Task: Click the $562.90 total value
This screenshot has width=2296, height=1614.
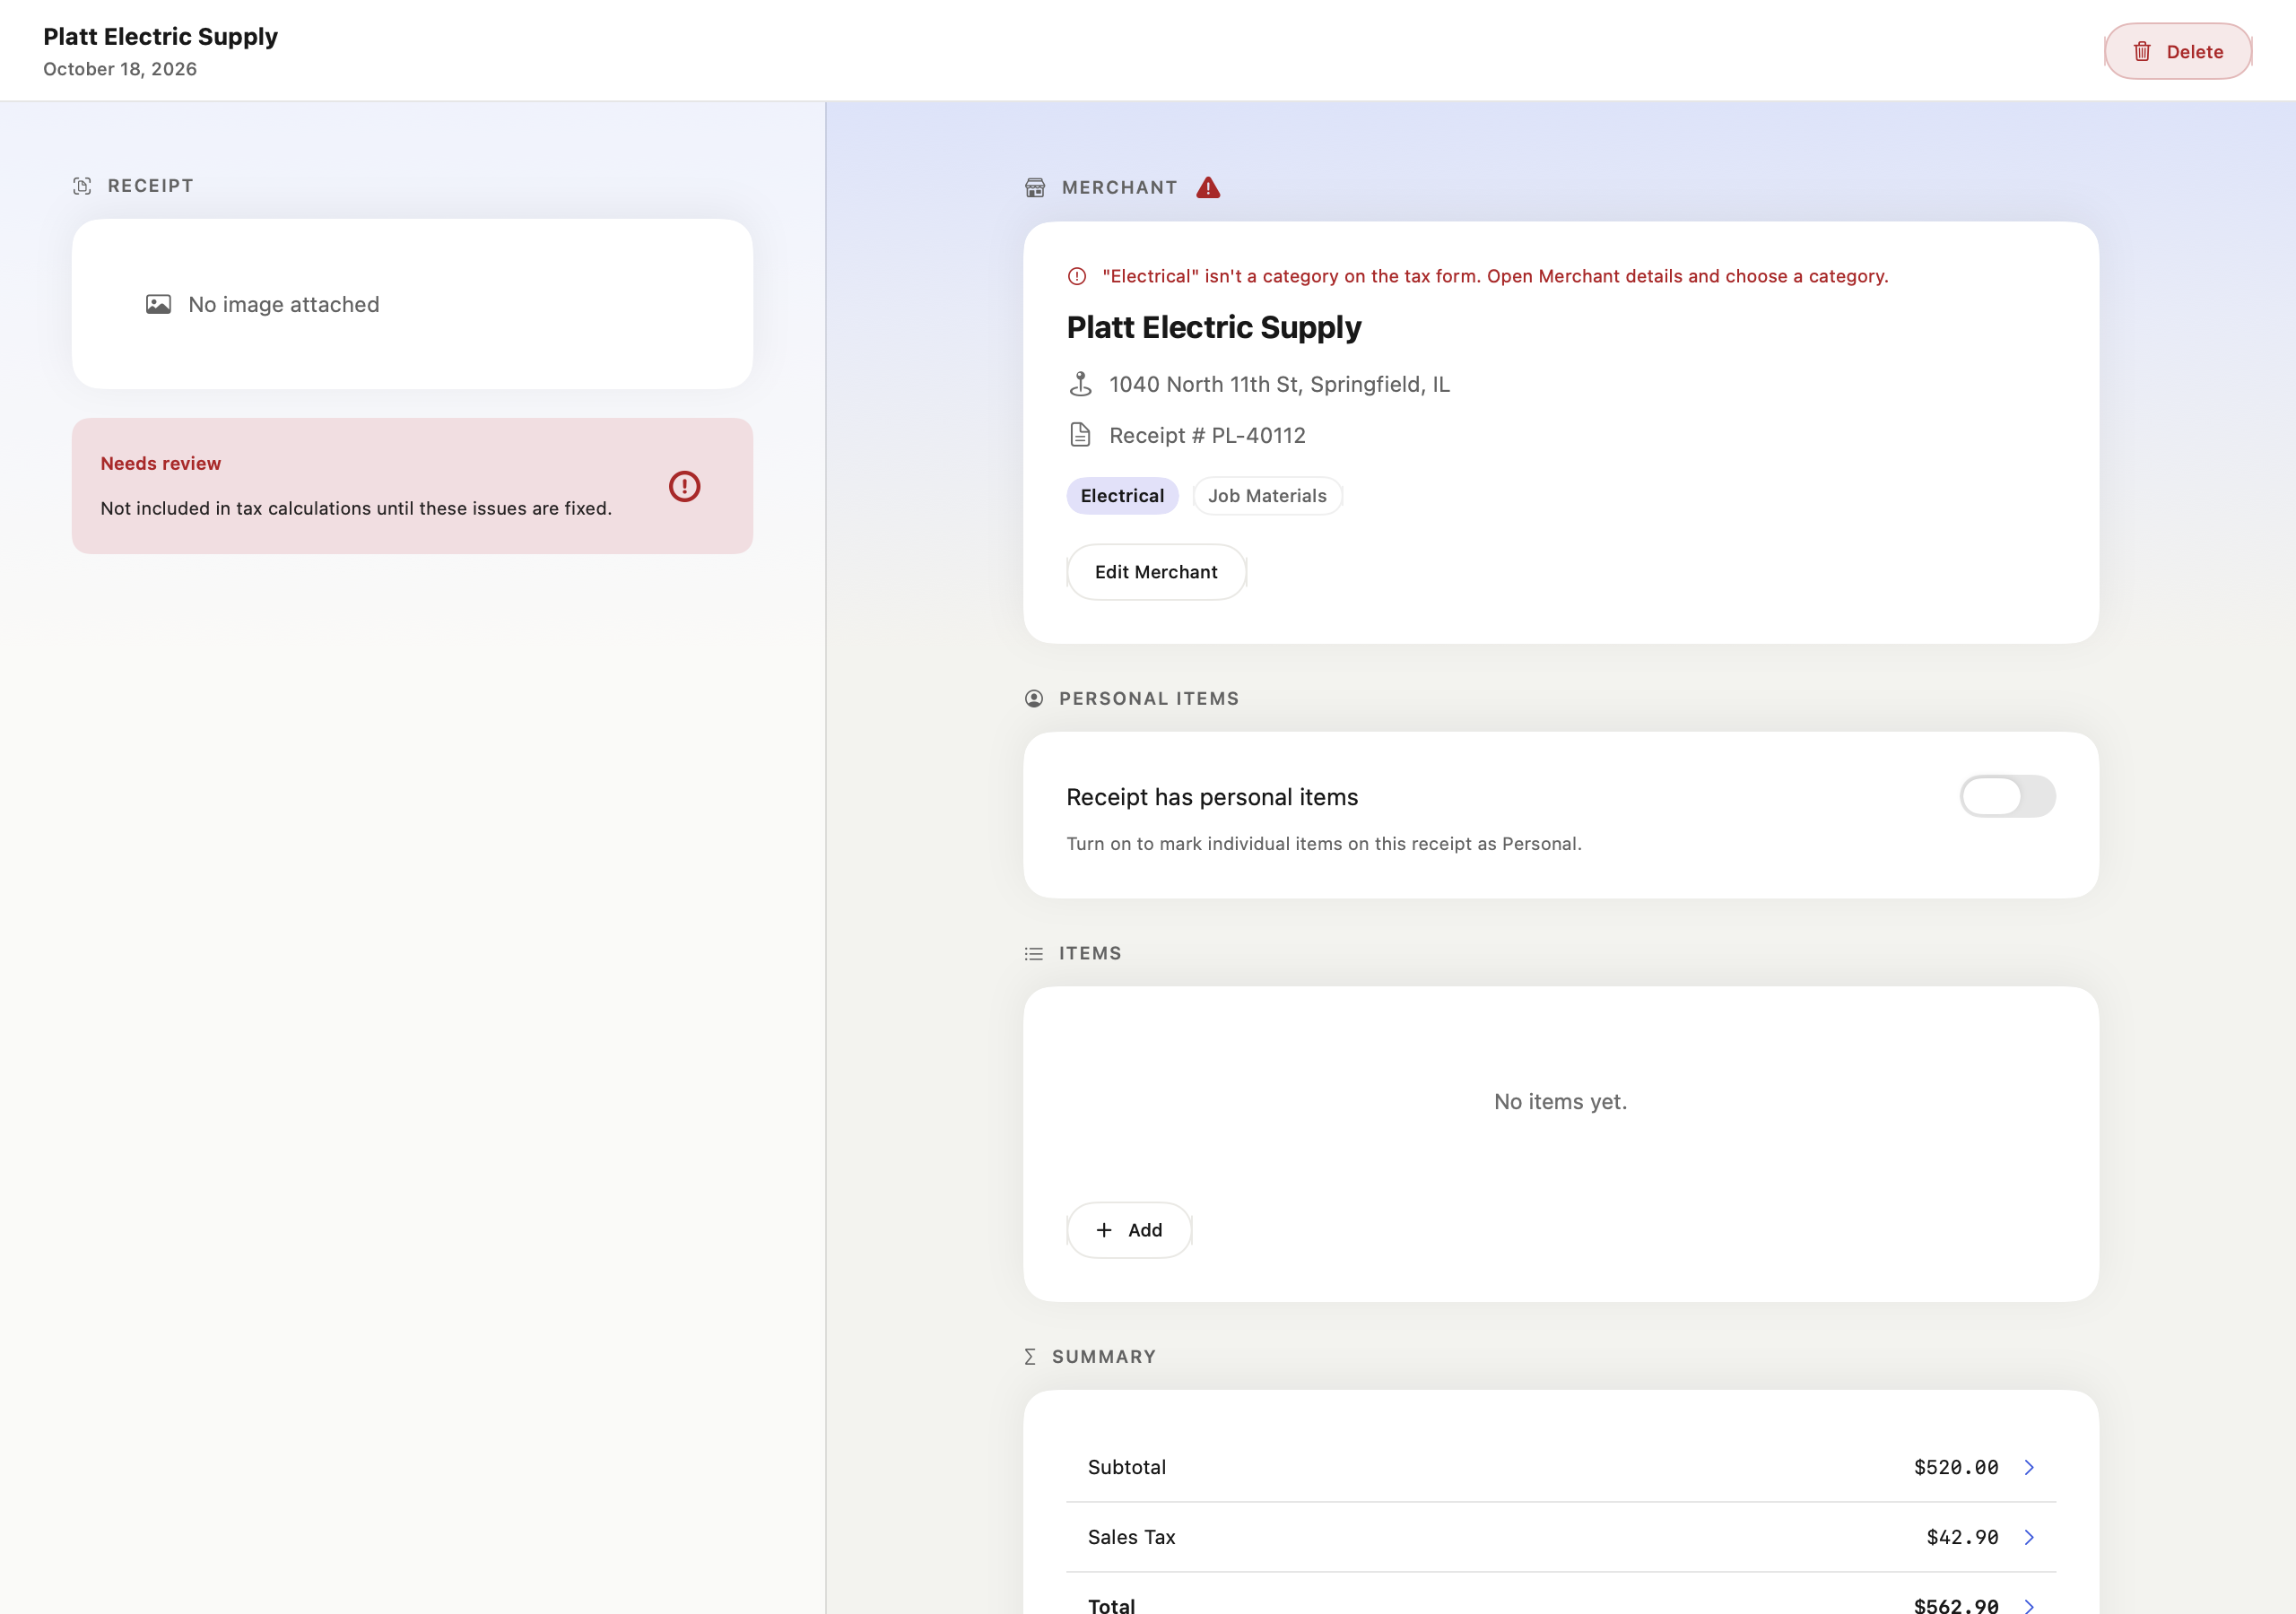Action: 1956,1605
